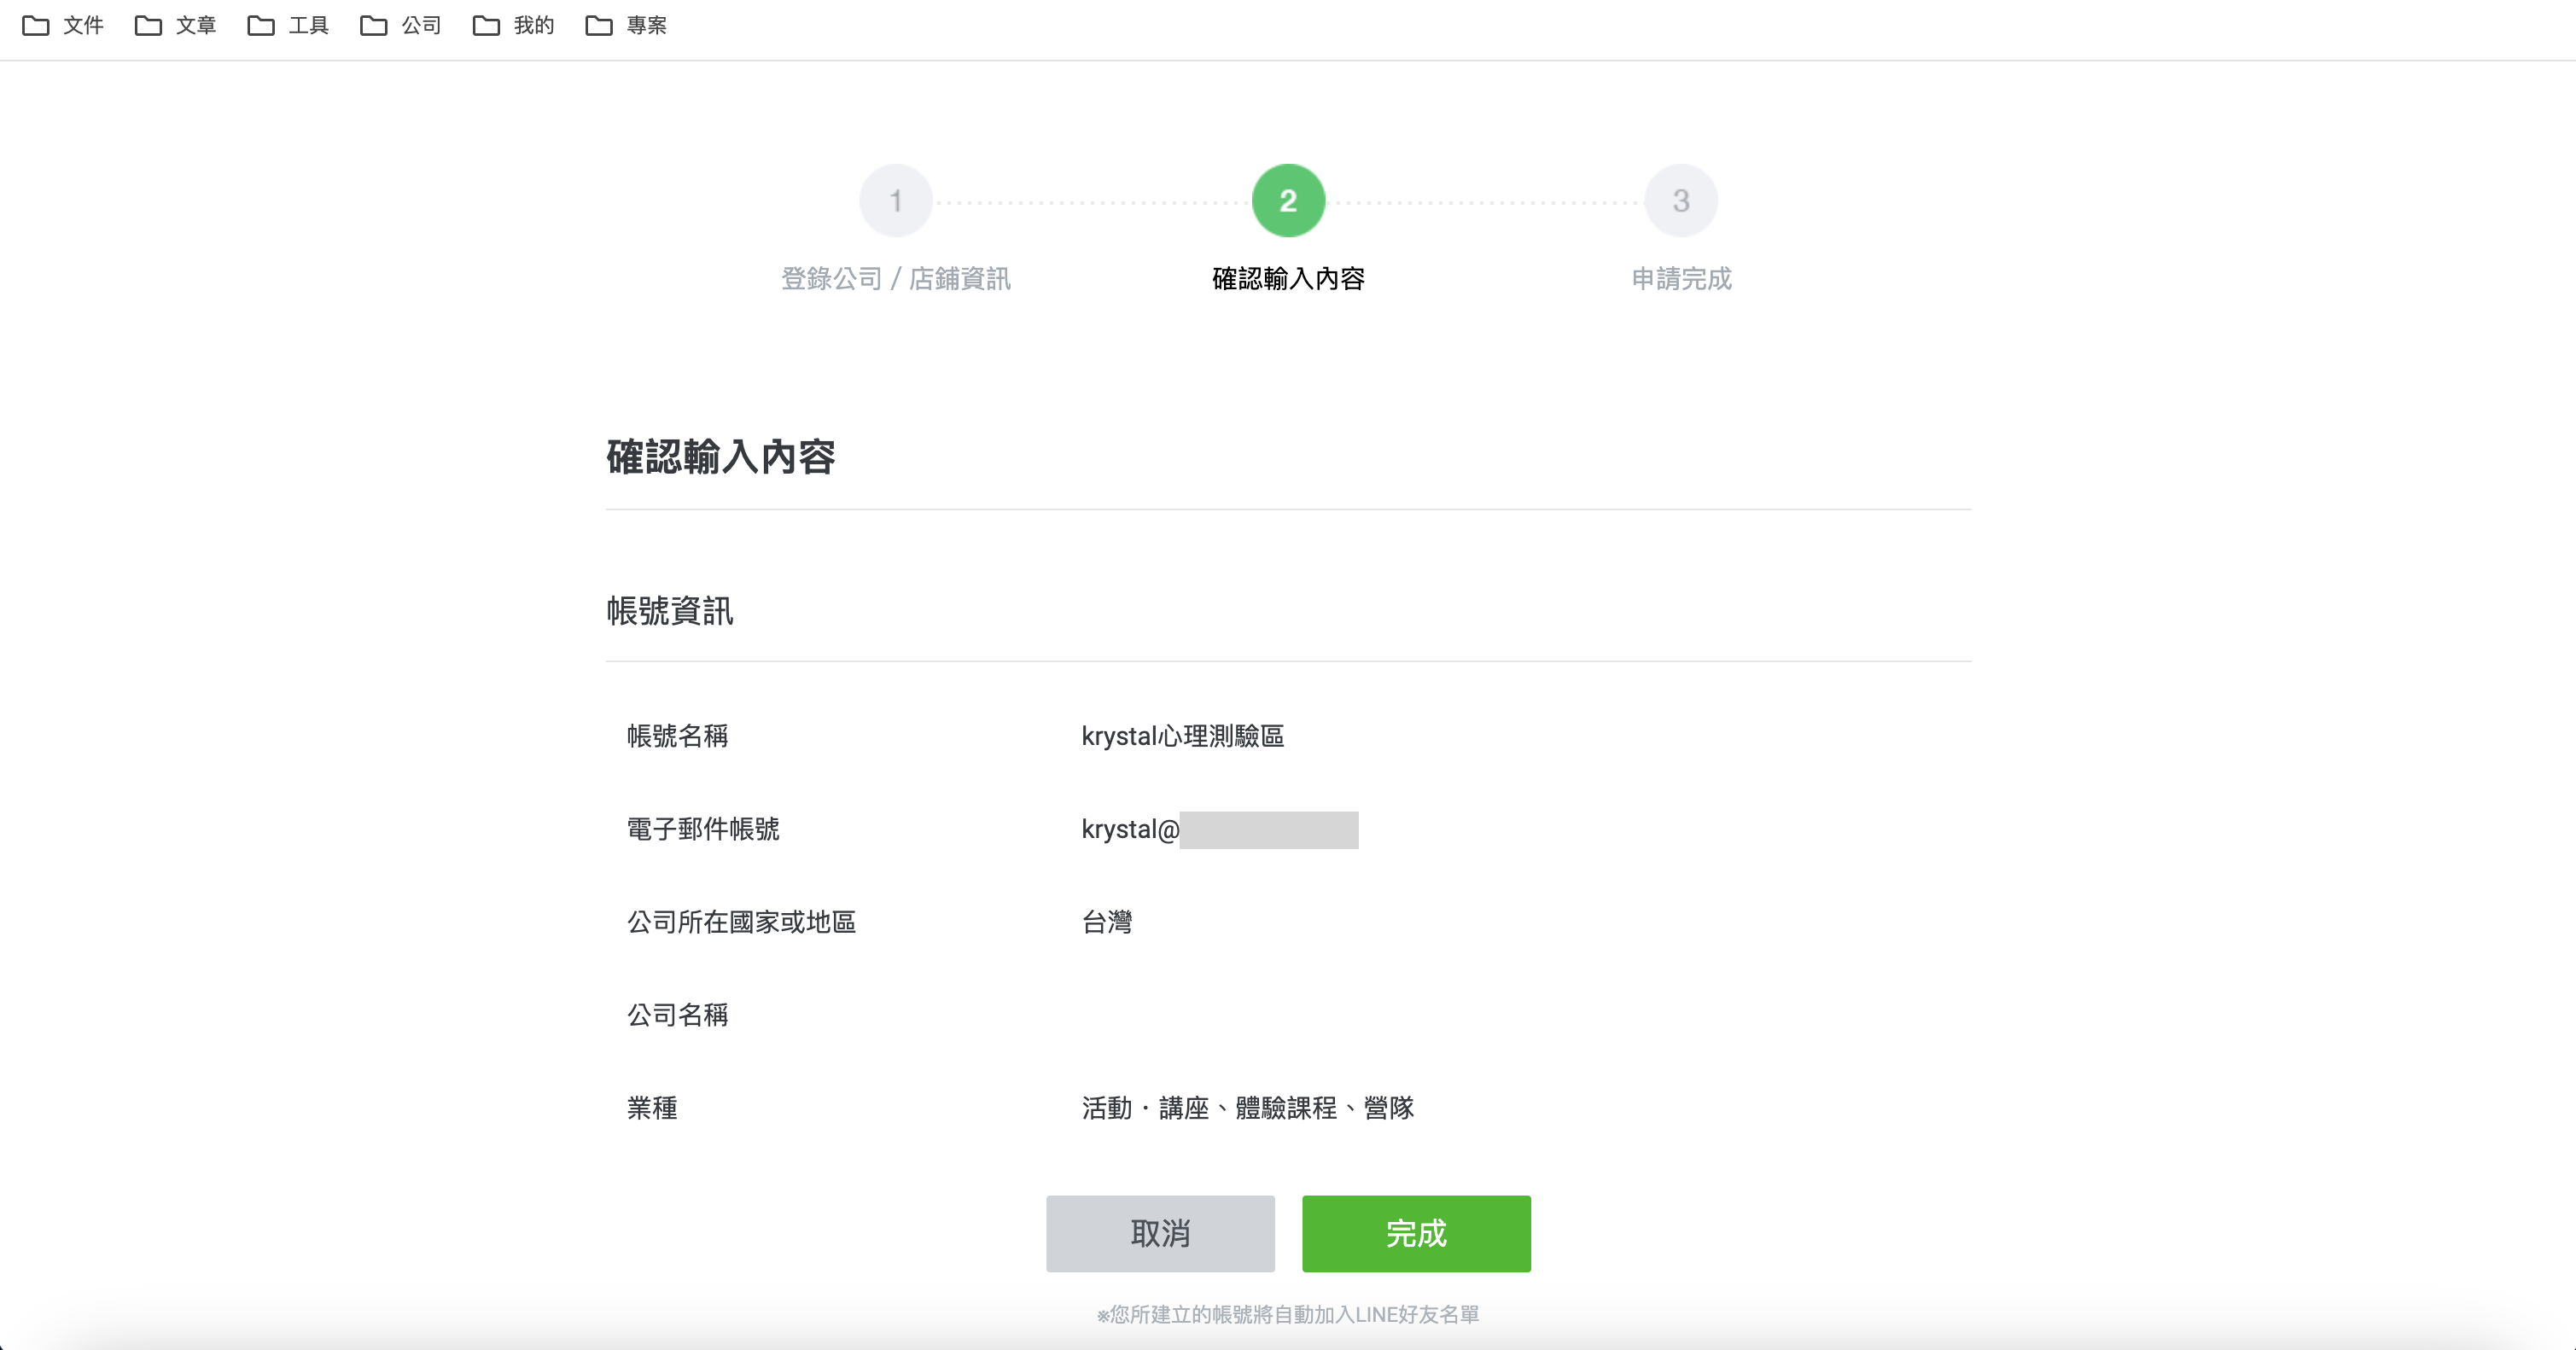Click the LINE好友名單 note below buttons
The height and width of the screenshot is (1350, 2576).
click(1287, 1315)
